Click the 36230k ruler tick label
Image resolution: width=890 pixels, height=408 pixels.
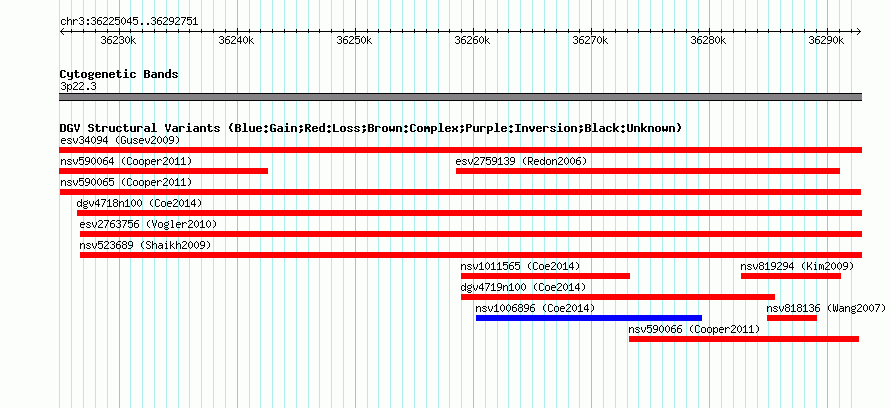(118, 40)
